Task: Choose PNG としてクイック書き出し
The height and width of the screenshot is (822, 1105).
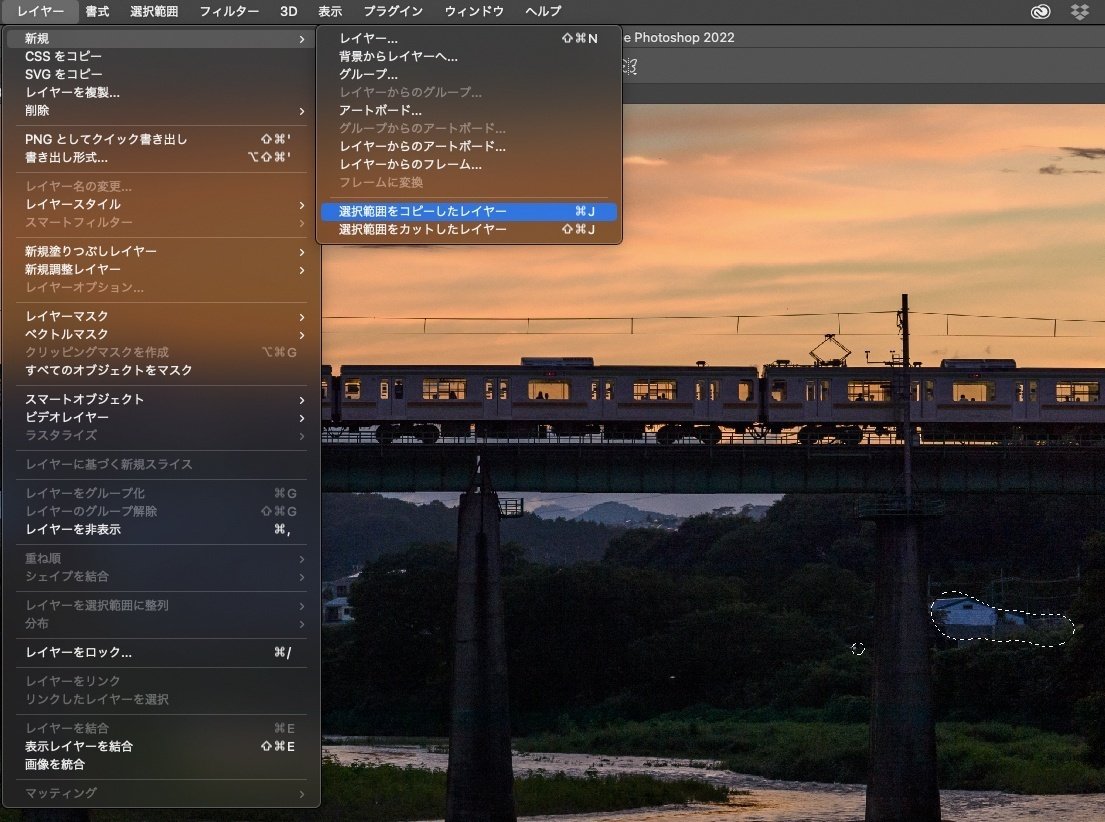Action: 161,140
